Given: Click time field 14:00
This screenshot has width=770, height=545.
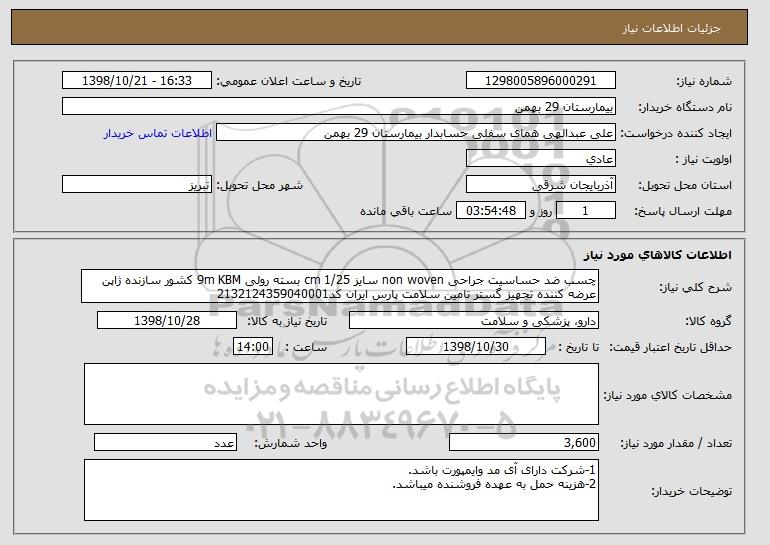Looking at the screenshot, I should 253,347.
